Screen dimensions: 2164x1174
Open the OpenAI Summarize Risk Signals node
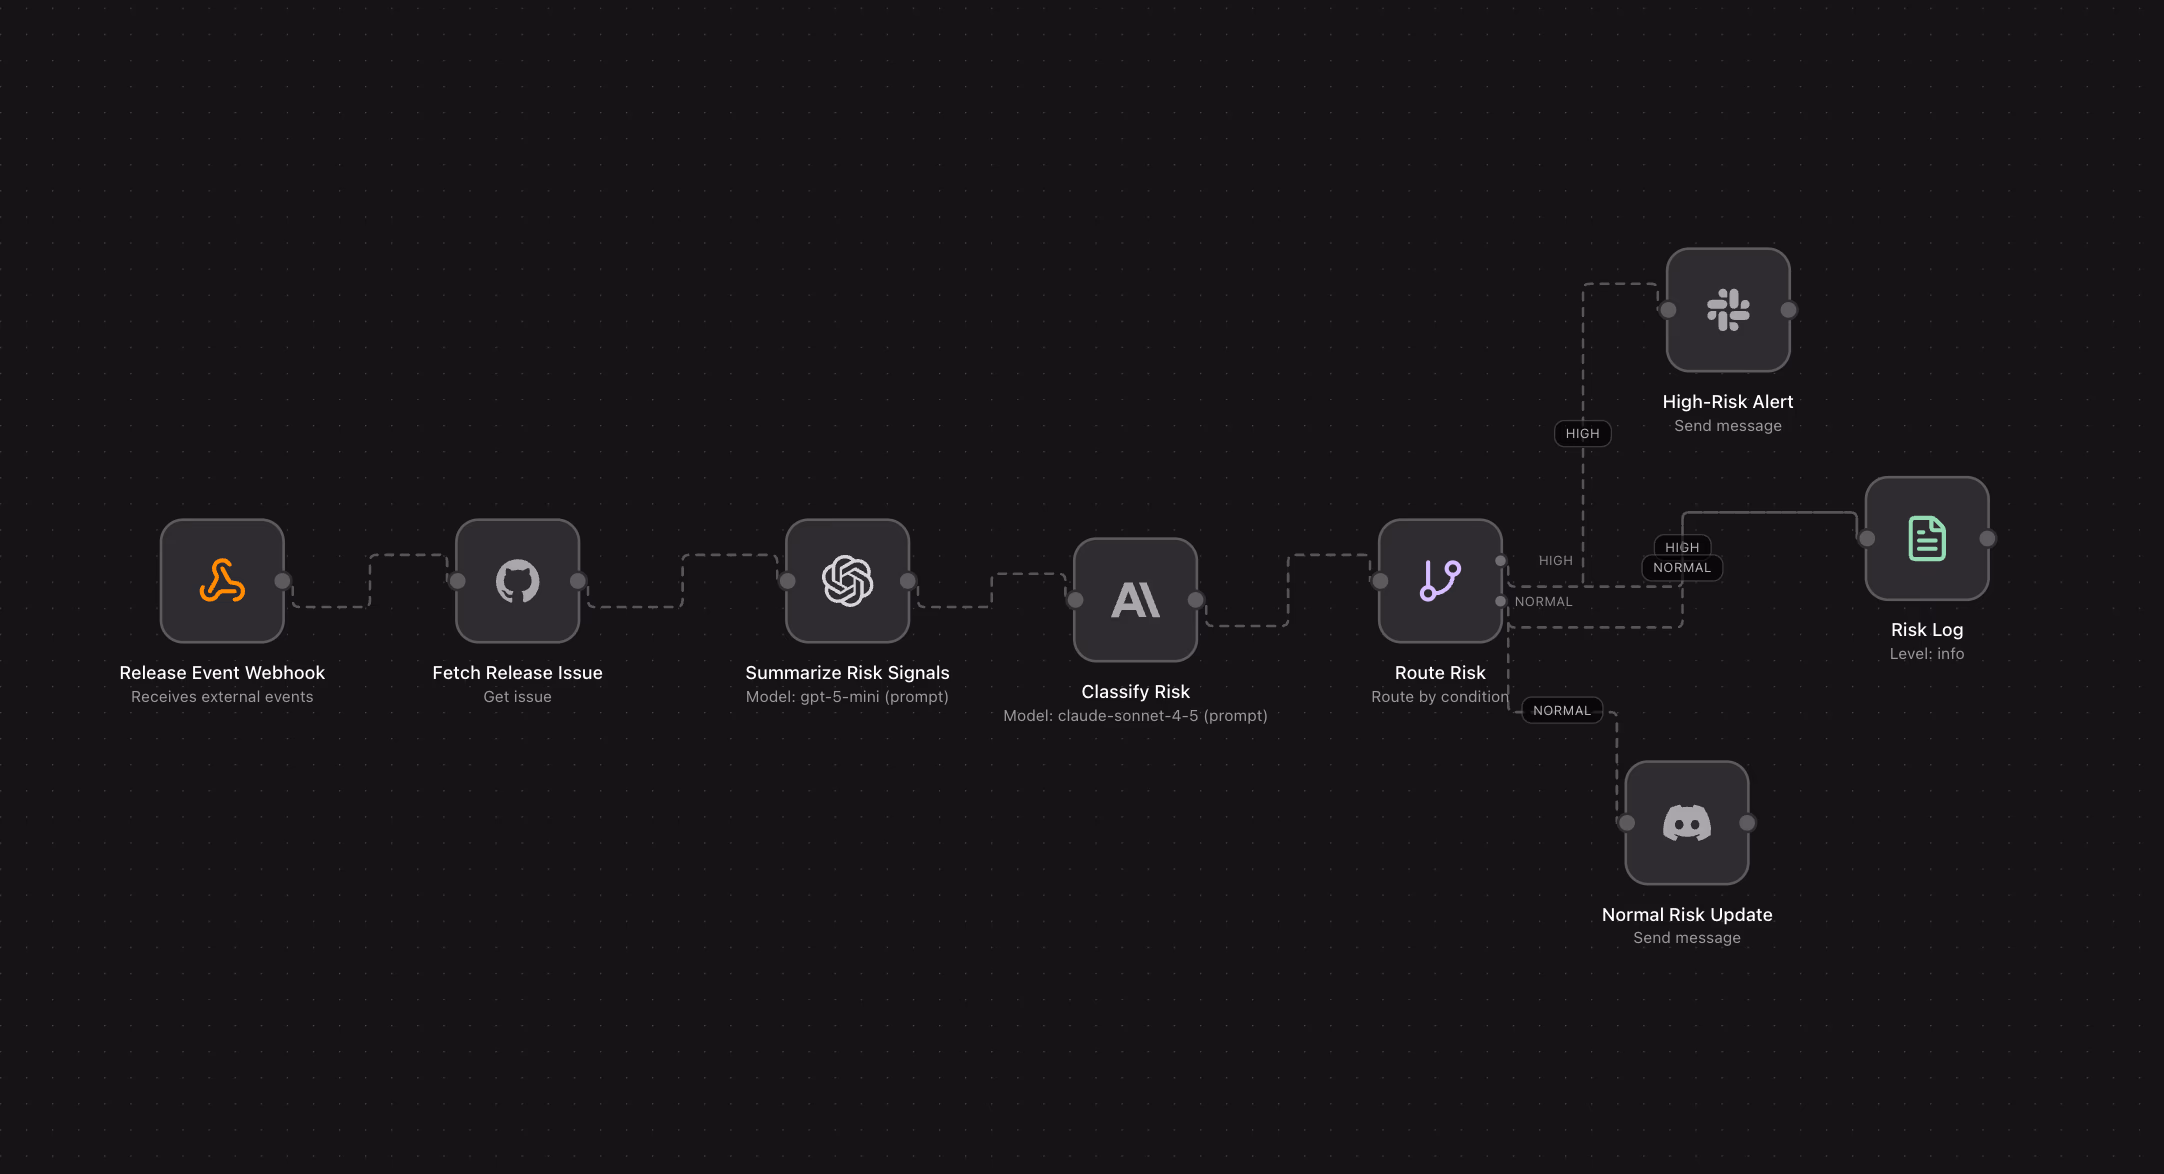pos(847,581)
